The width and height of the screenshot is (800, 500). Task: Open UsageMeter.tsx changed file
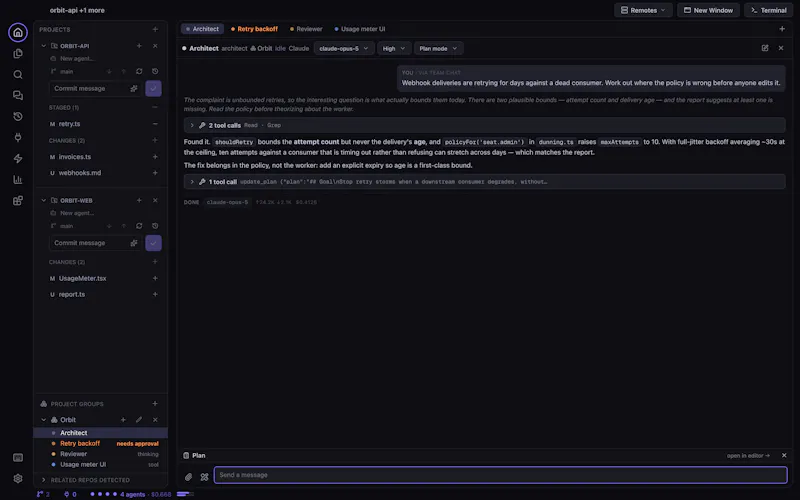pos(82,279)
